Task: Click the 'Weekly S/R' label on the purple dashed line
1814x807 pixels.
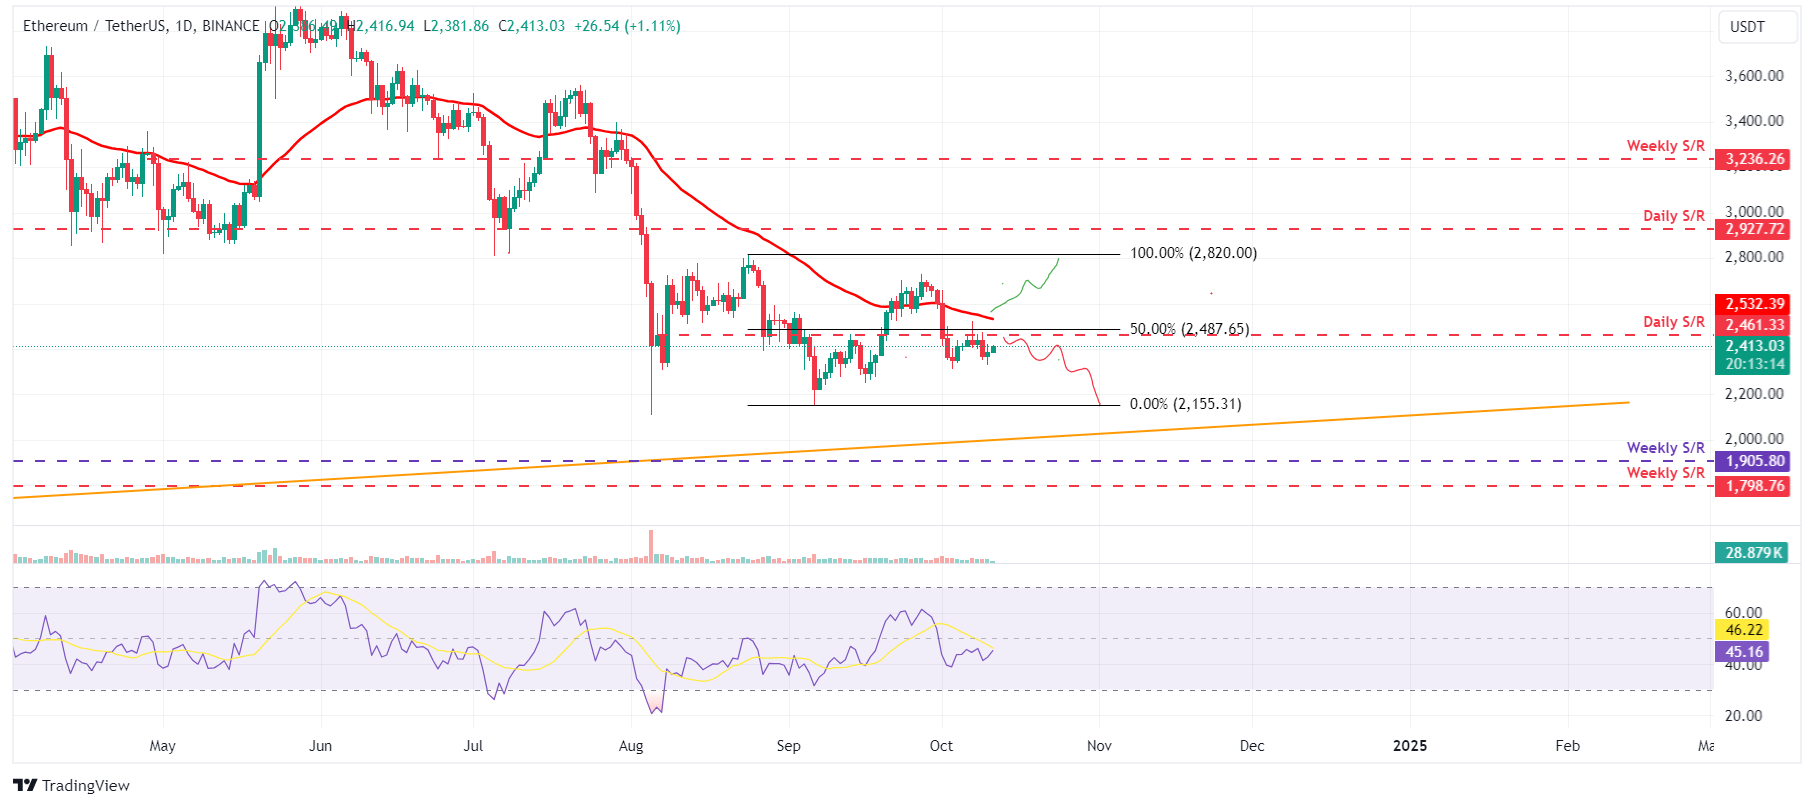Action: [x=1665, y=448]
